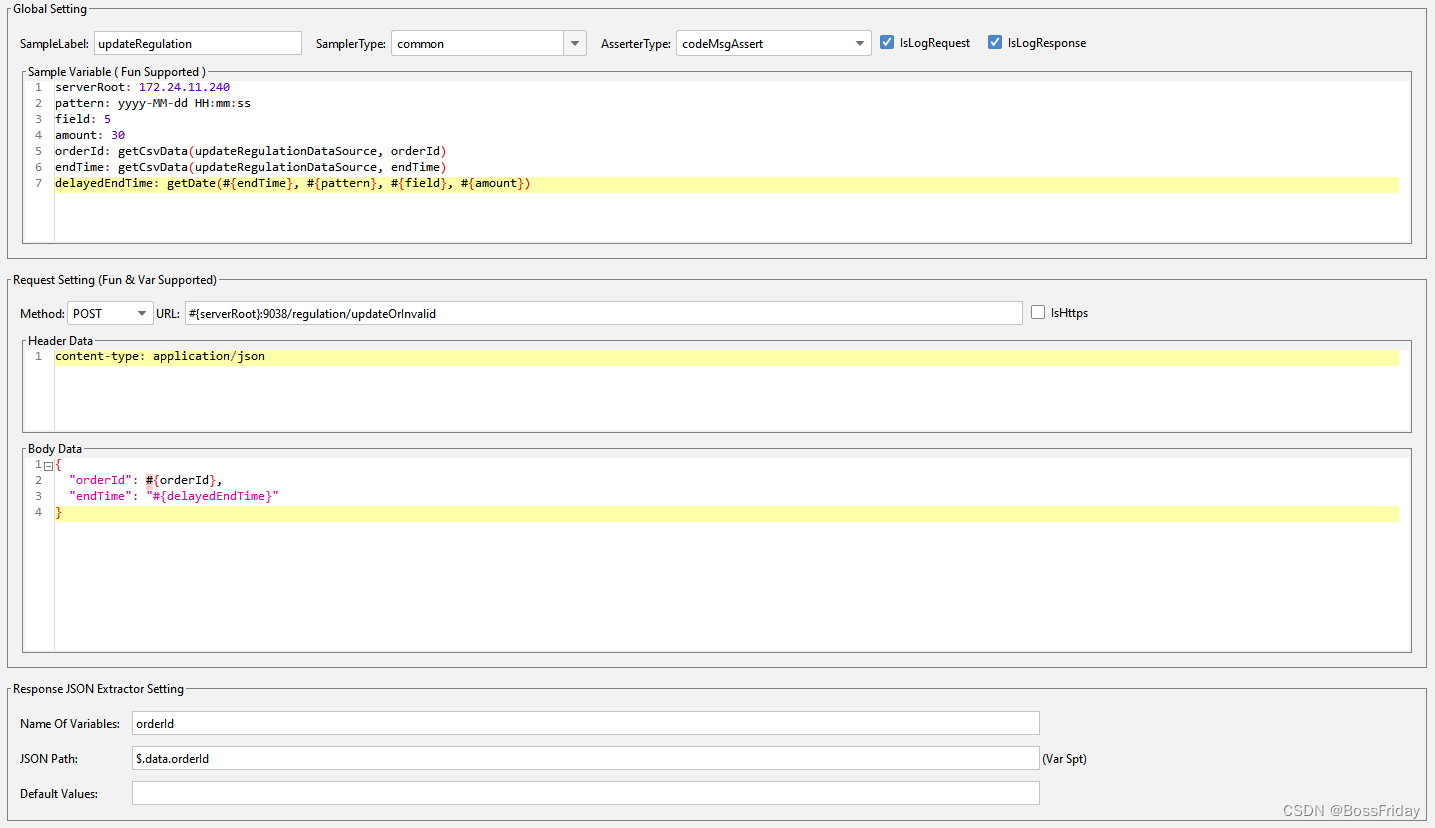
Task: Toggle the IsLogResponse checkbox
Action: click(x=995, y=43)
